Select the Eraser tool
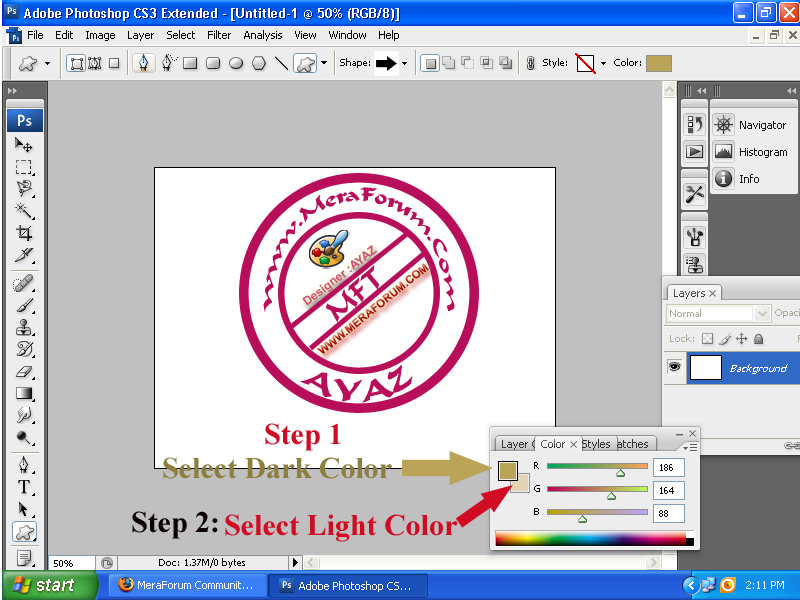Viewport: 800px width, 600px height. 23,371
